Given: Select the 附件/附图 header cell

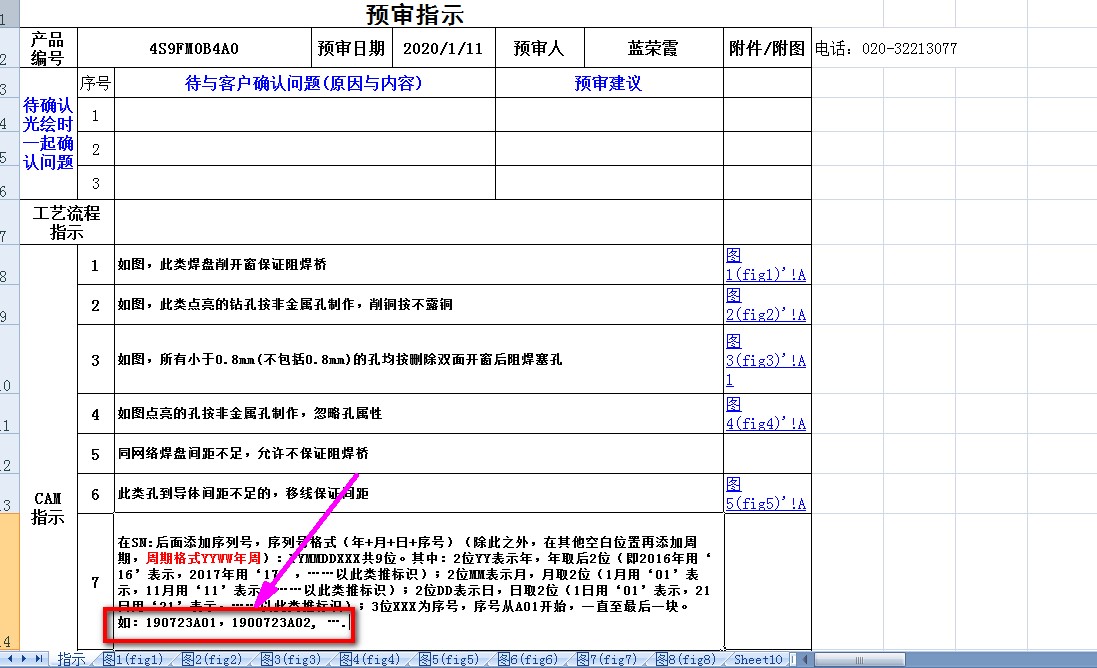Looking at the screenshot, I should click(767, 48).
